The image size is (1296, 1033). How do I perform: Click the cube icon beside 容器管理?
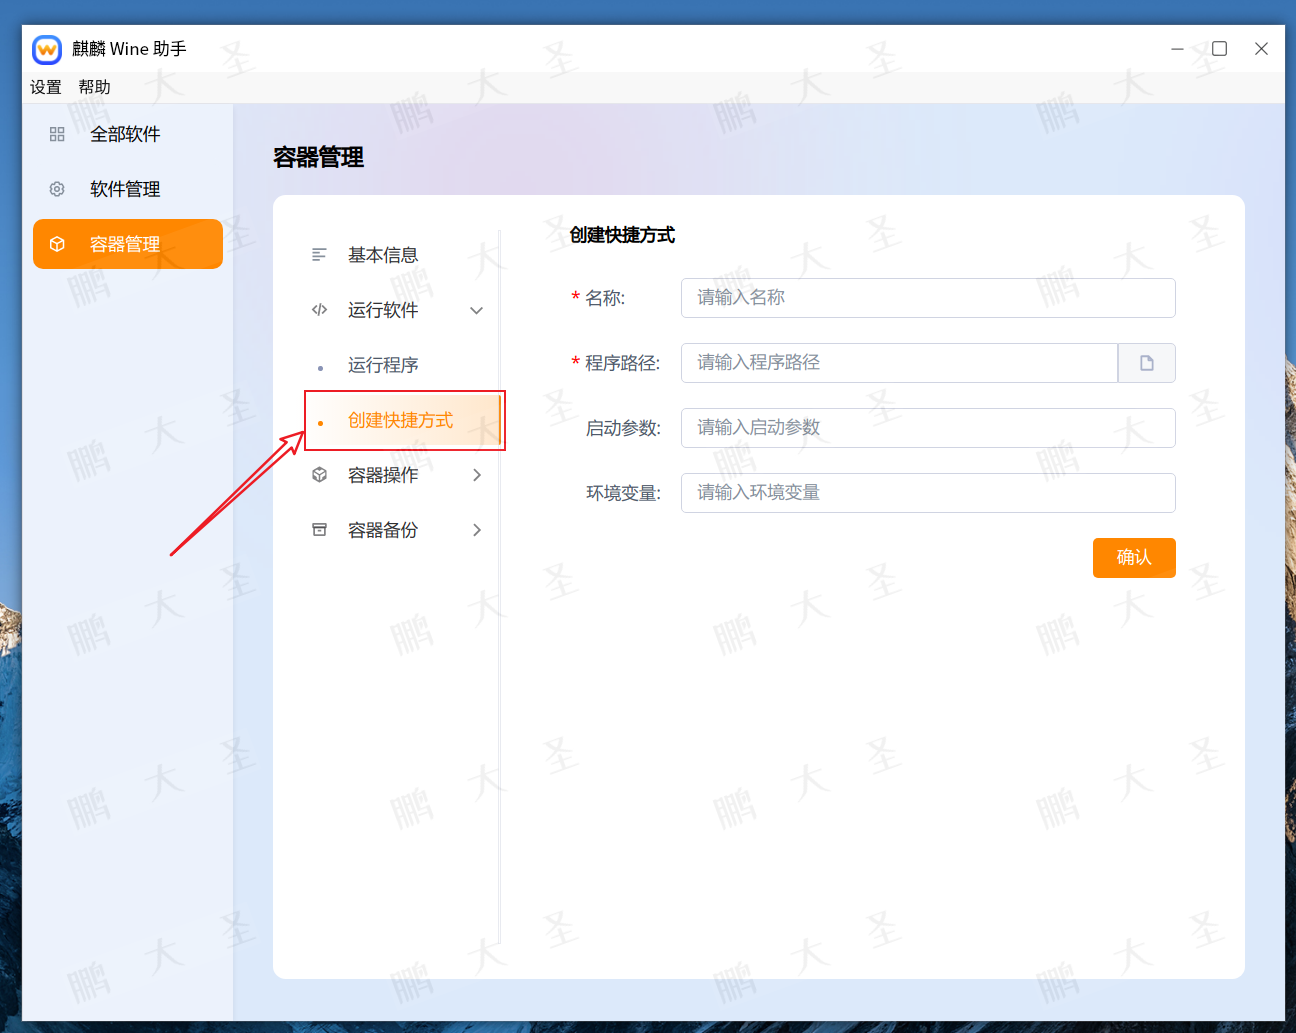click(x=57, y=244)
